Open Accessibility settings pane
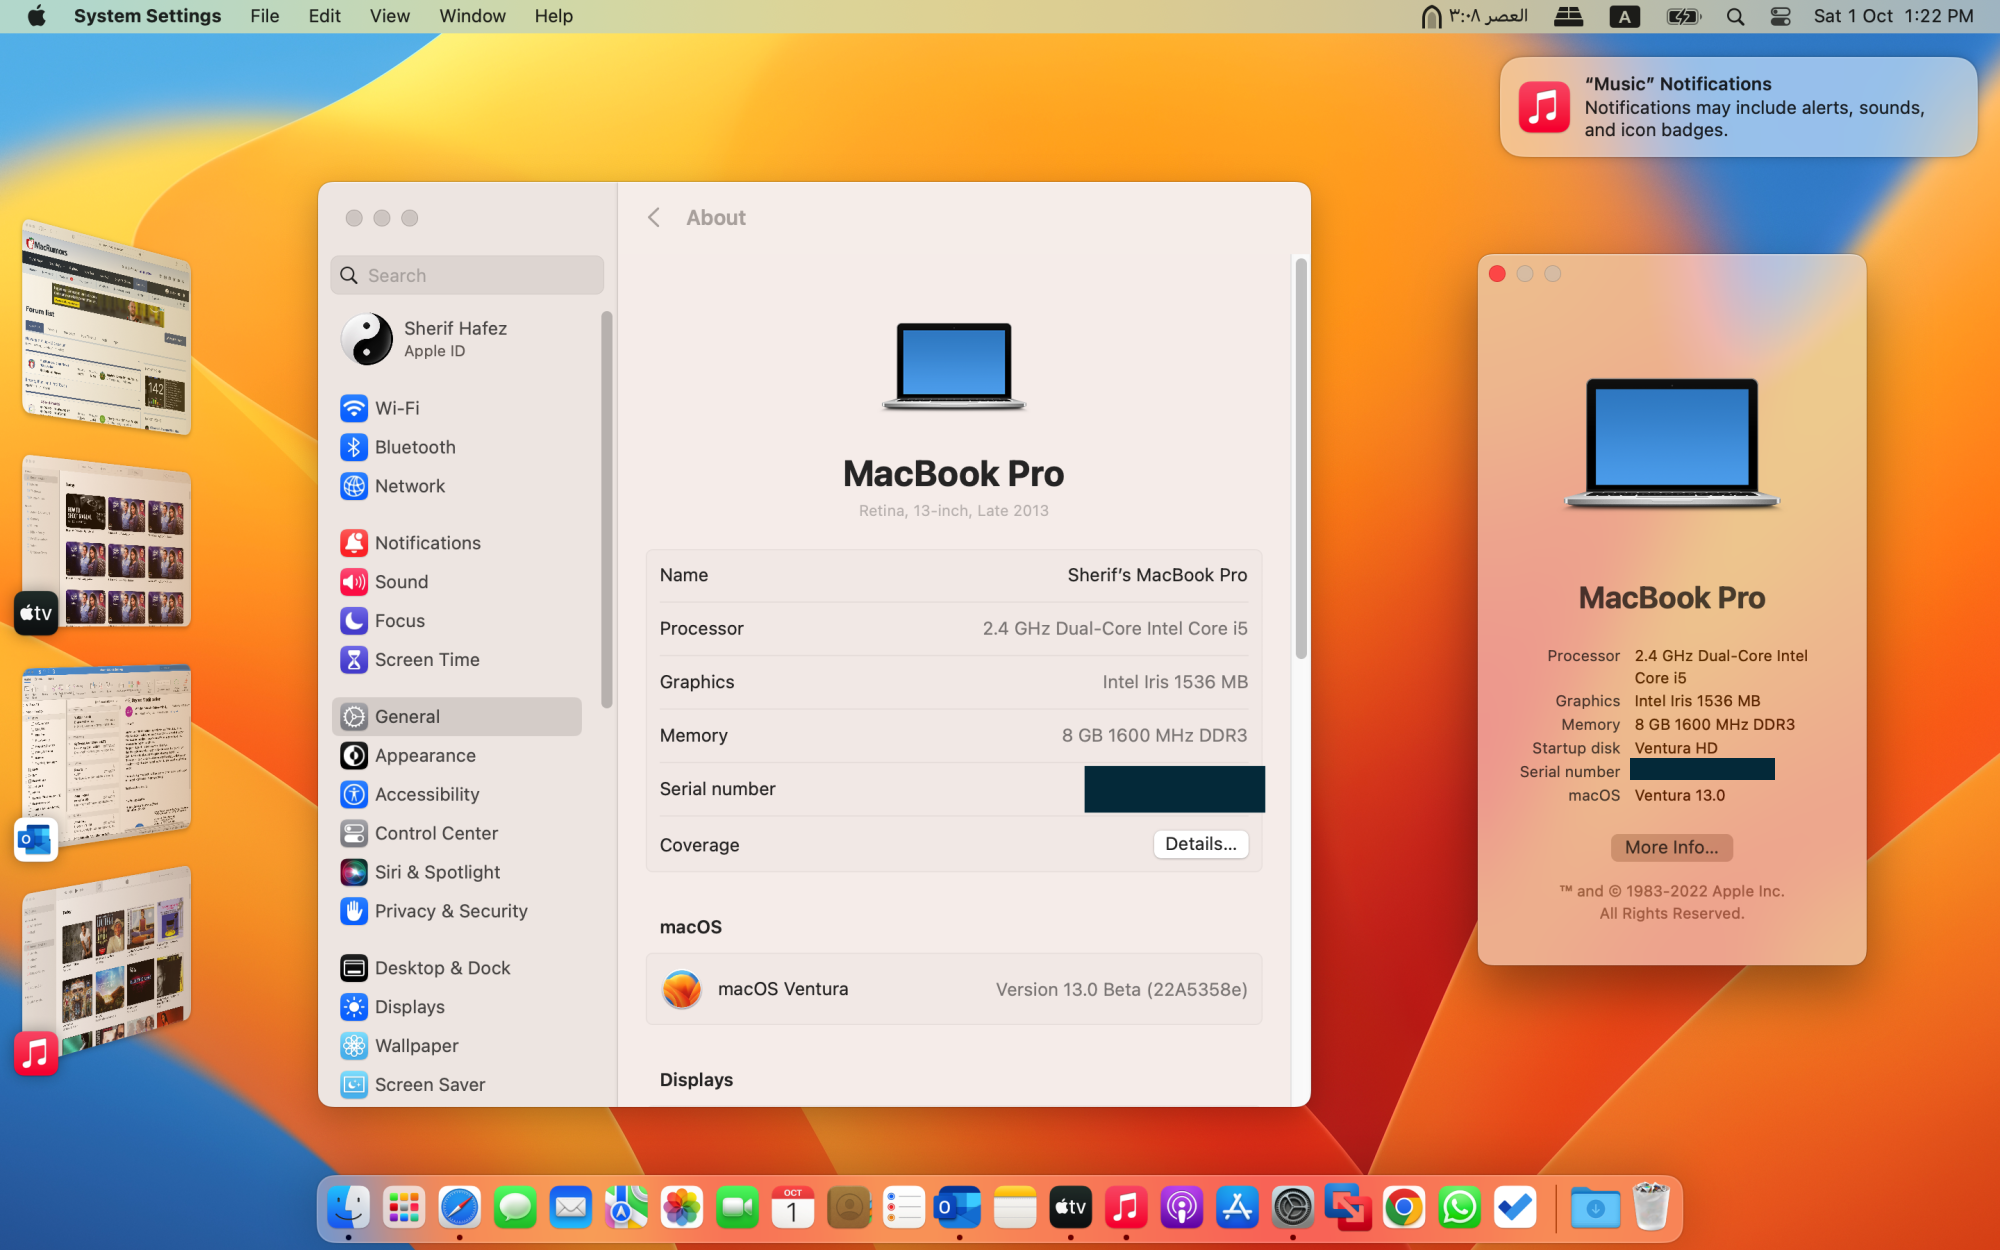 point(426,794)
